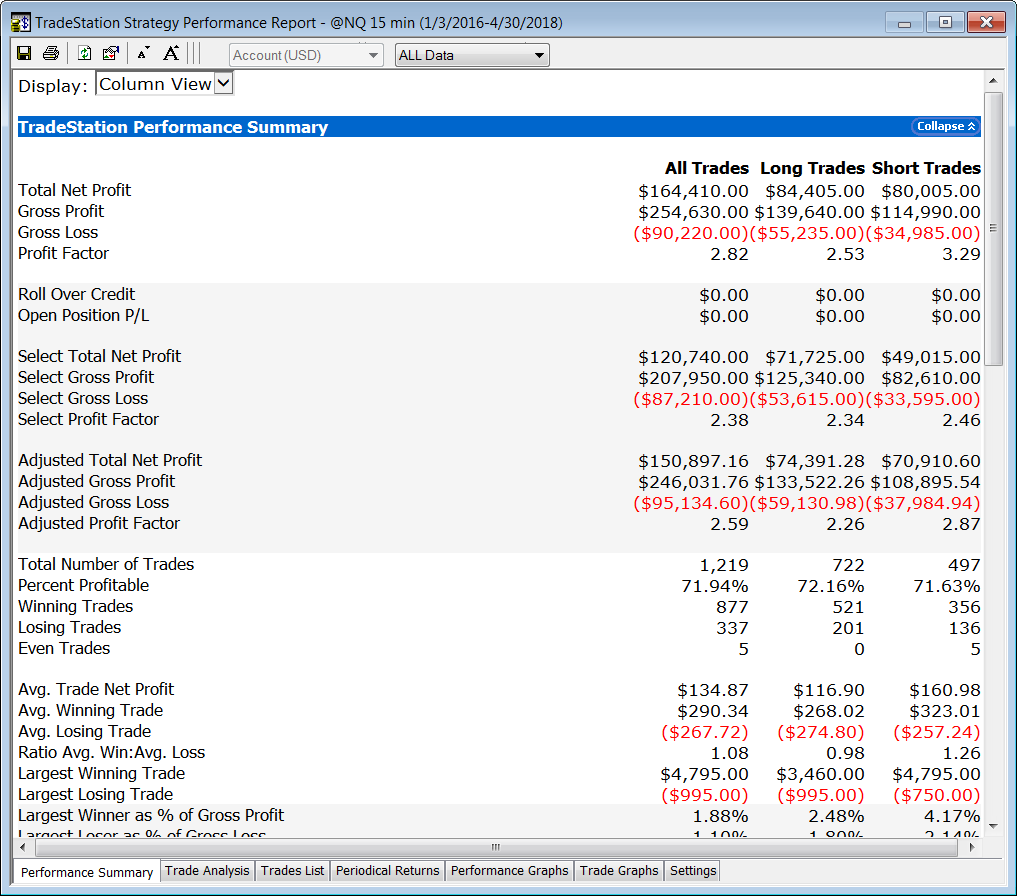Open the Periodical Returns tab
This screenshot has width=1017, height=896.
coord(388,871)
